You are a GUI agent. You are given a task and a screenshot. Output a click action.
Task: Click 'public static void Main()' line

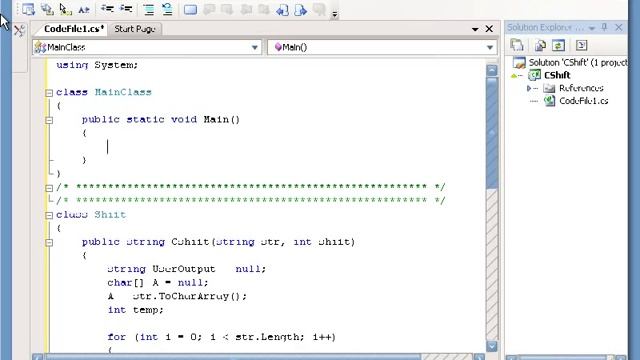click(161, 120)
